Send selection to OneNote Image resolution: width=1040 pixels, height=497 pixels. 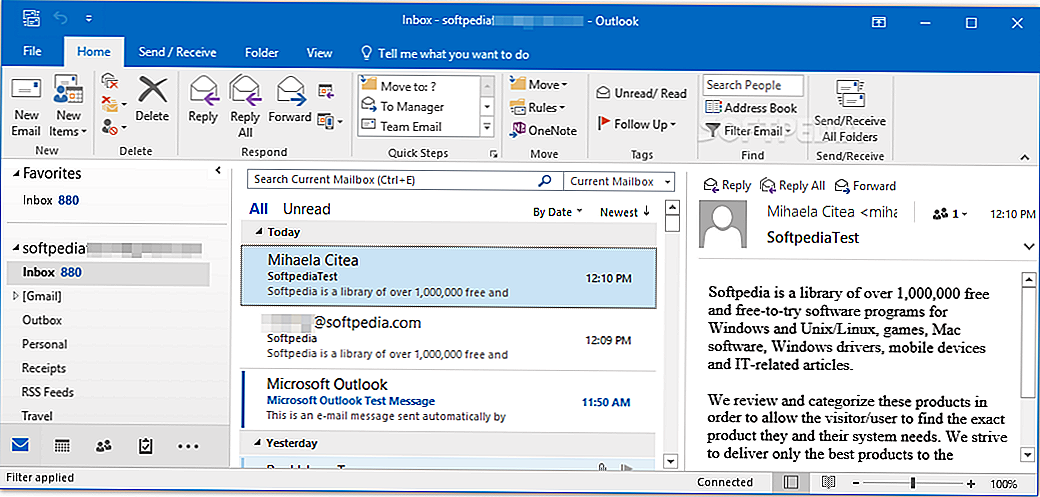pos(544,130)
